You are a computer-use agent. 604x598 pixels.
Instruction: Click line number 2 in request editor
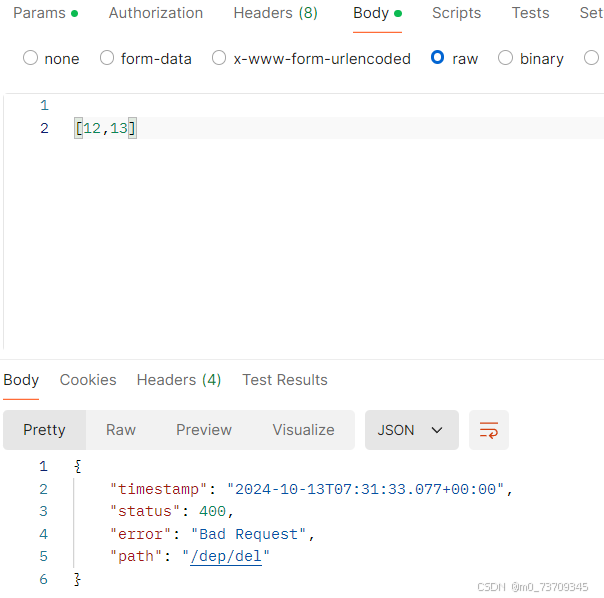[44, 128]
